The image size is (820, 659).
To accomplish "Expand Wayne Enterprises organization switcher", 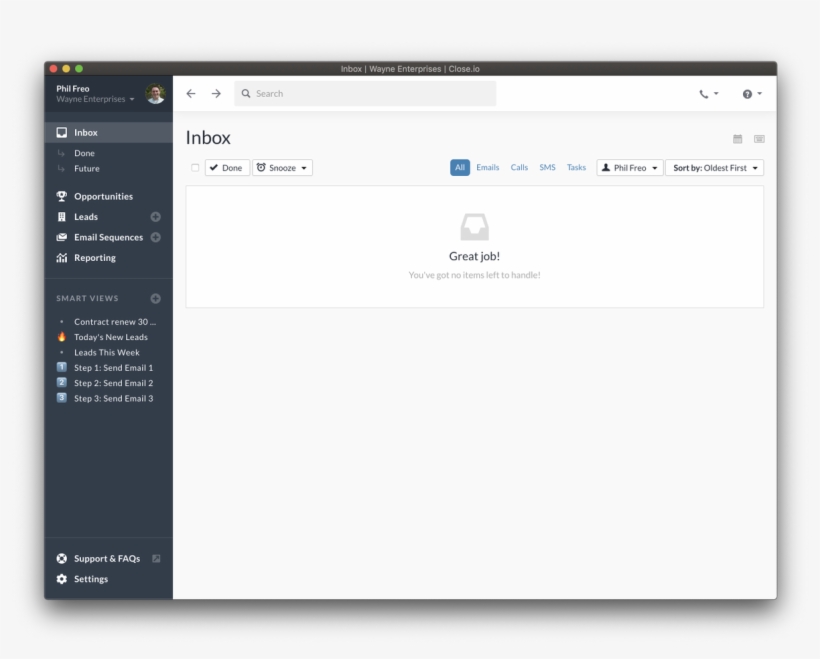I will point(95,100).
